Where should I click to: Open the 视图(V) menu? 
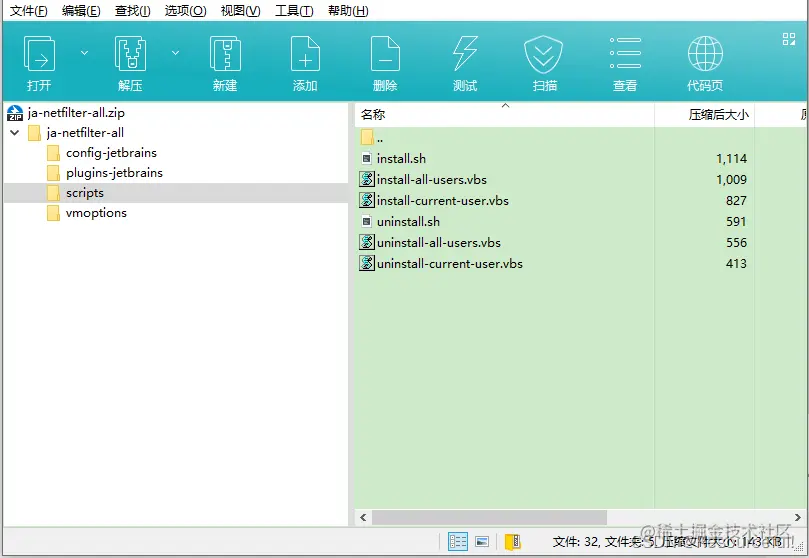pyautogui.click(x=240, y=11)
